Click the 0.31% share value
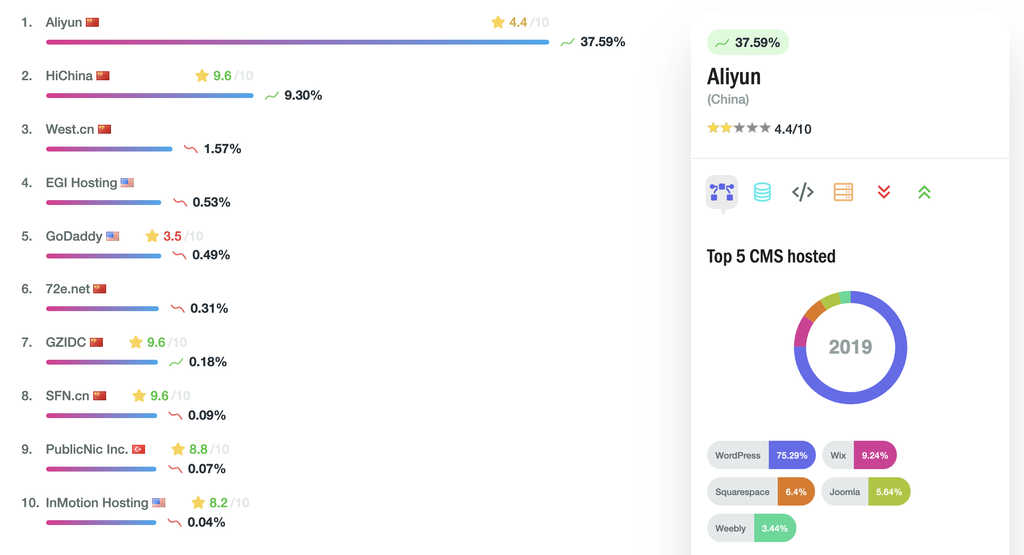 click(x=209, y=308)
